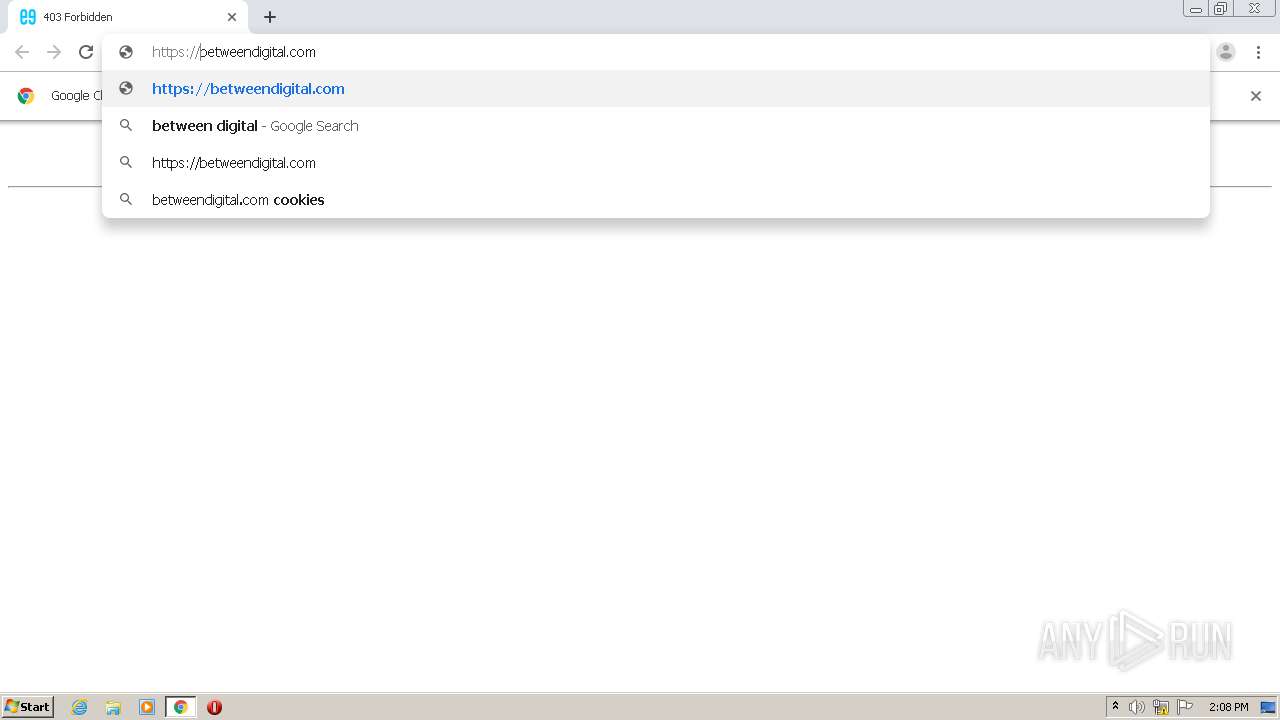Image resolution: width=1280 pixels, height=720 pixels.
Task: Launch Internet Explorer from taskbar
Action: pos(80,707)
